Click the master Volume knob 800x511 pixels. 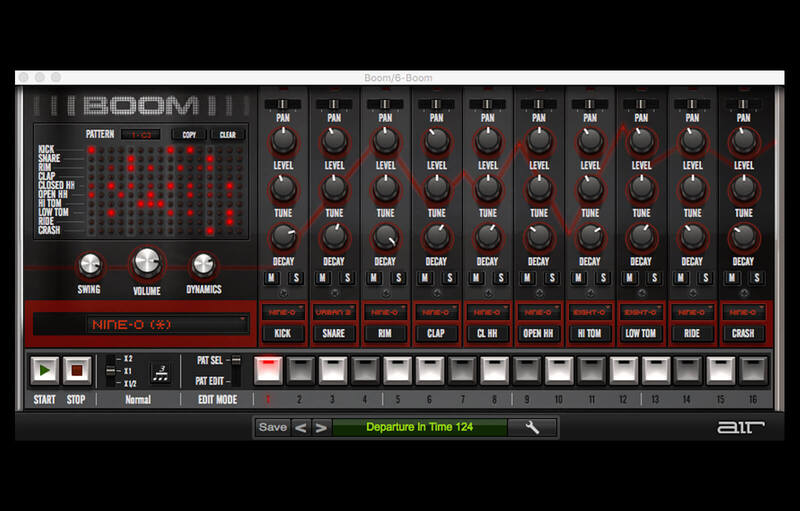147,263
